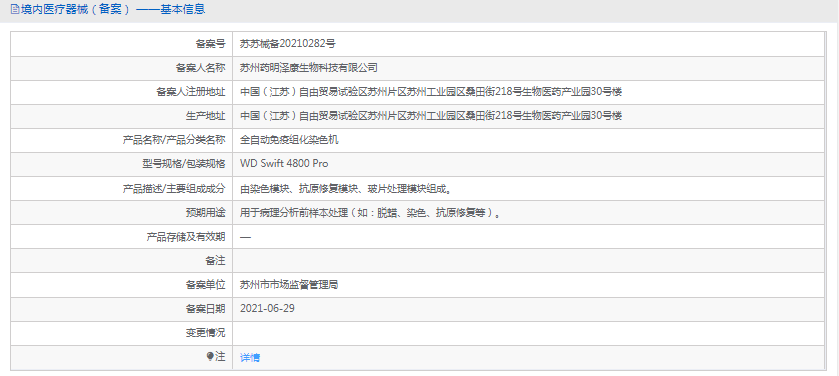Select the value 苏苏械备20210282号

288,44
